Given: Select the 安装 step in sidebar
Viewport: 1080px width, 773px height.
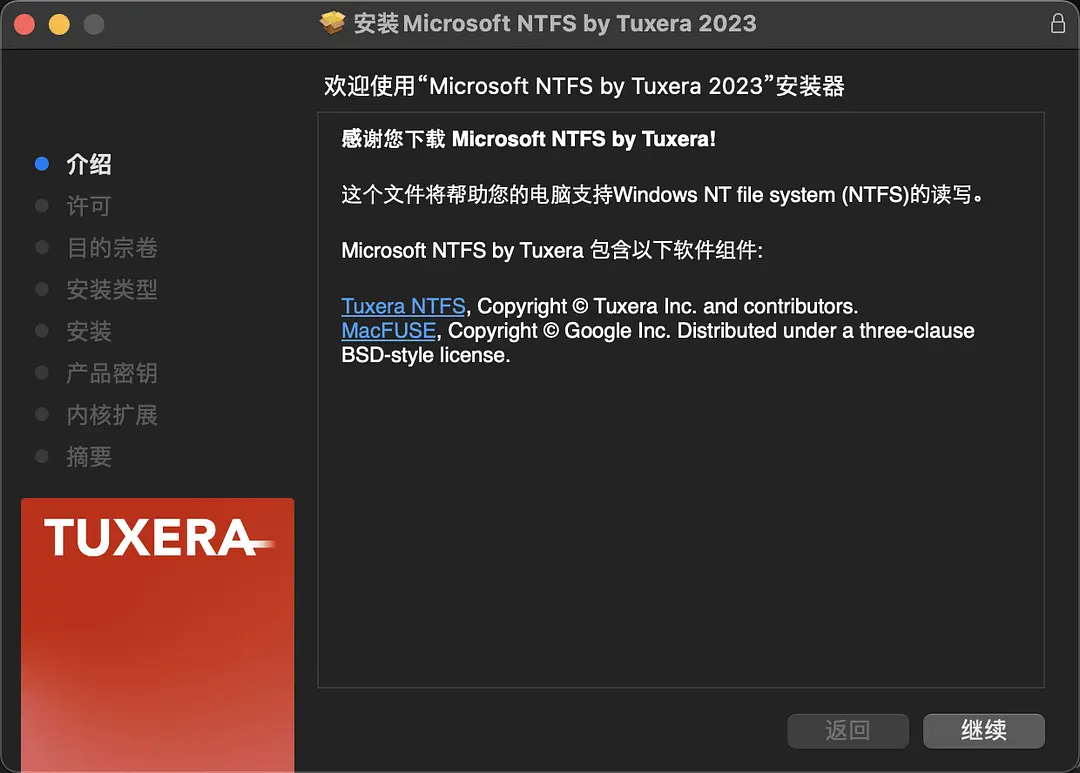Looking at the screenshot, I should tap(89, 331).
